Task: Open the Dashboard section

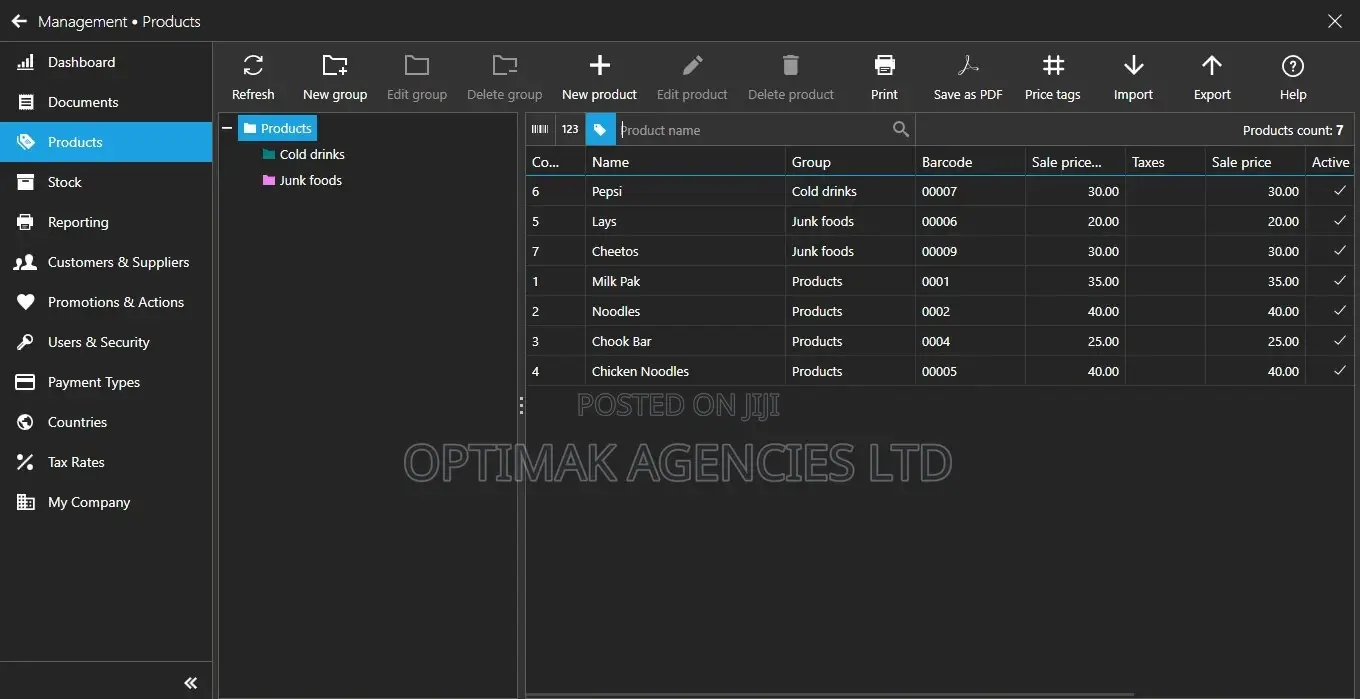Action: [106, 62]
